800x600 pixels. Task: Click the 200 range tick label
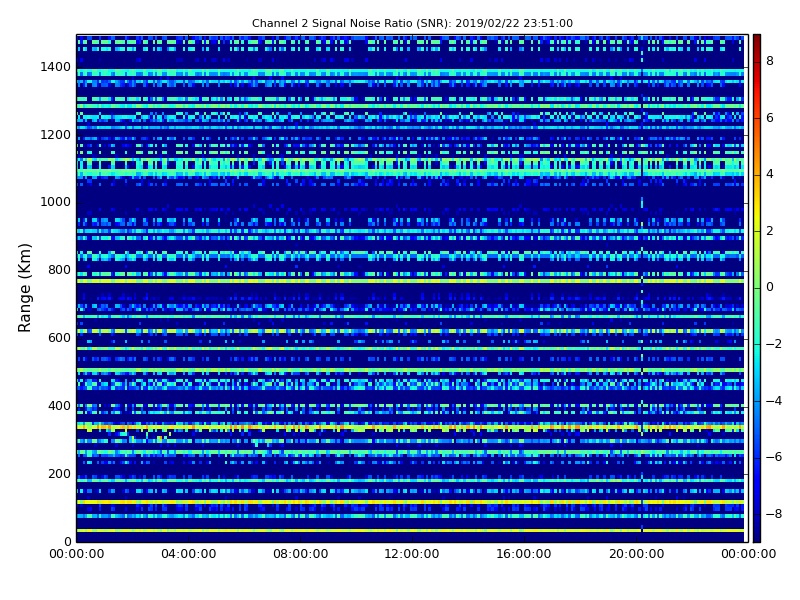click(x=59, y=473)
